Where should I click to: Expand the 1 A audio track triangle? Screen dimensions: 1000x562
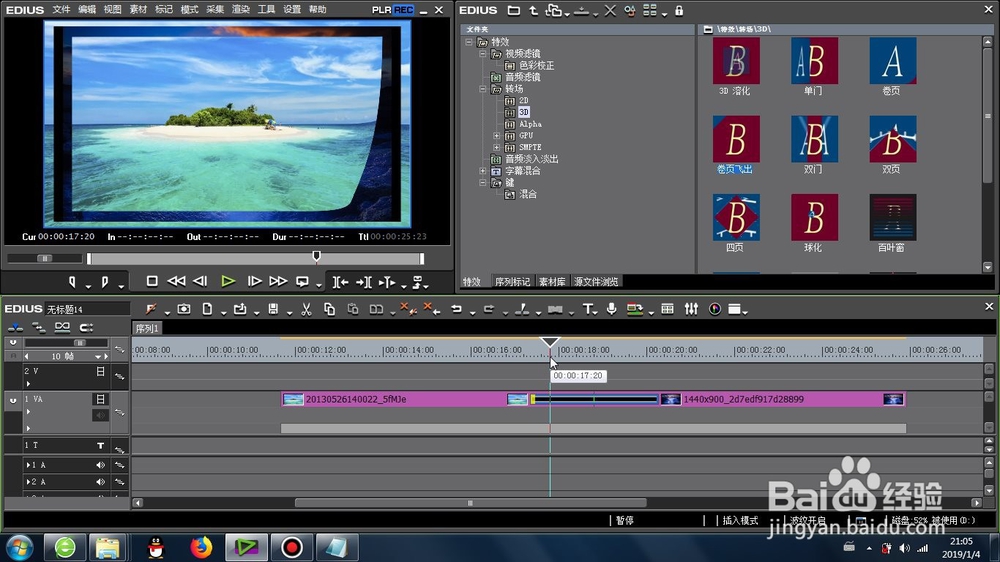pos(28,465)
